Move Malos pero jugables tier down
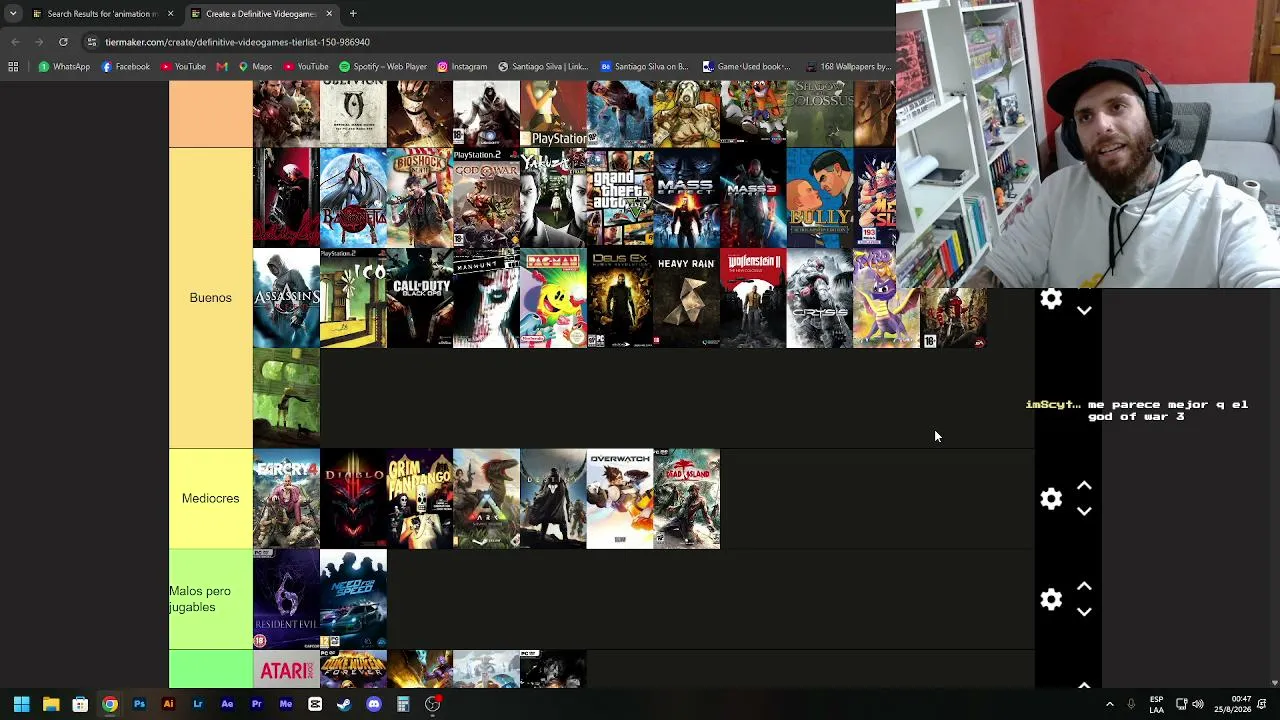1280x720 pixels. pyautogui.click(x=1084, y=611)
